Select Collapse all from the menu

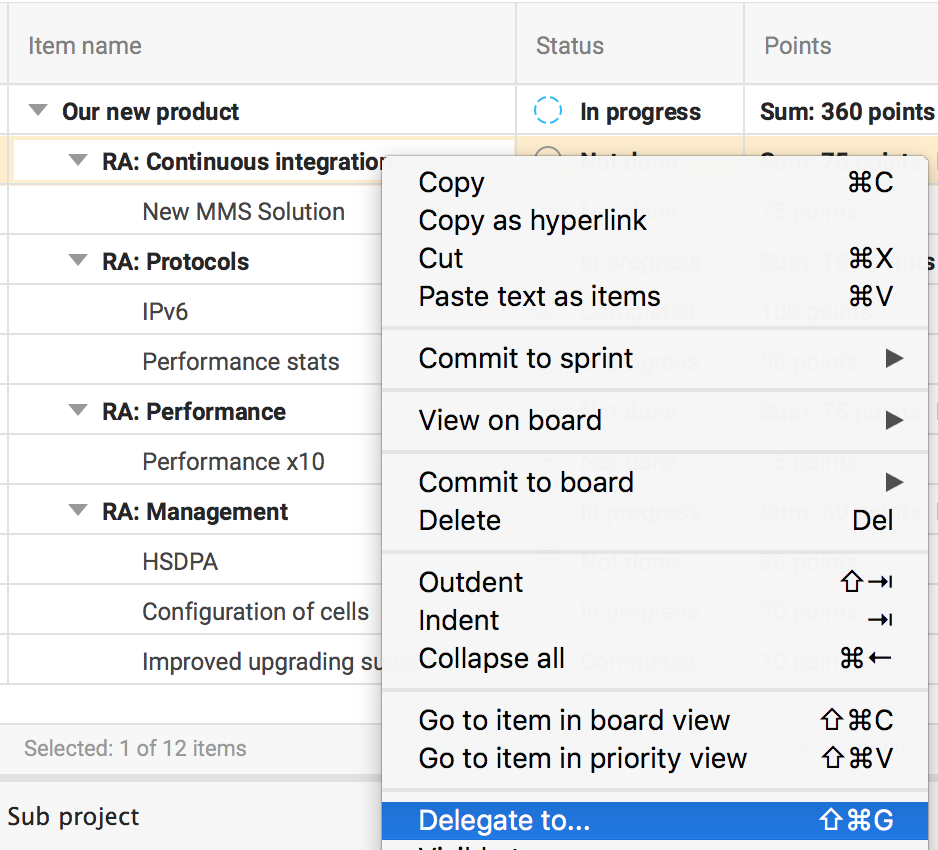point(492,658)
